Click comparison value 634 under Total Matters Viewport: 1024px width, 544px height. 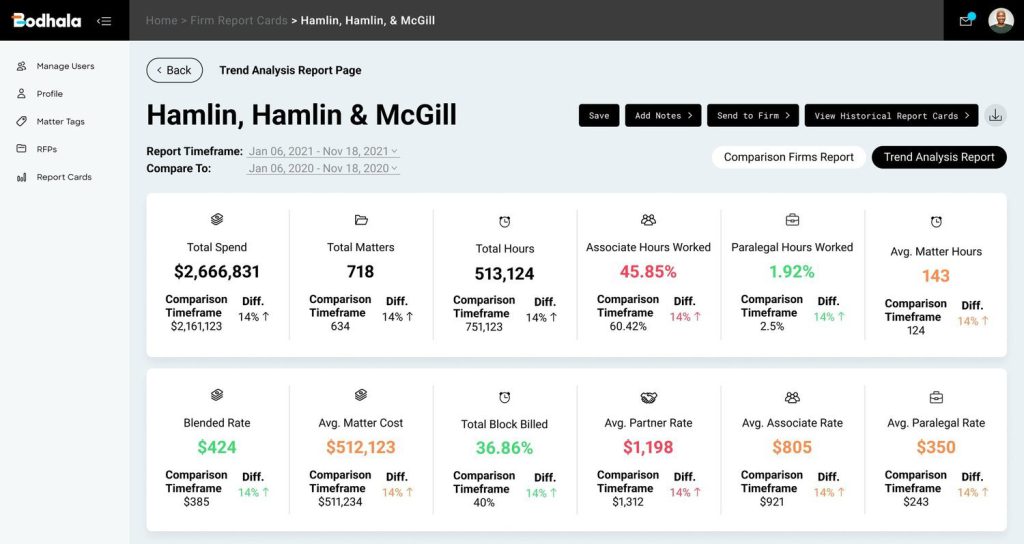[340, 327]
